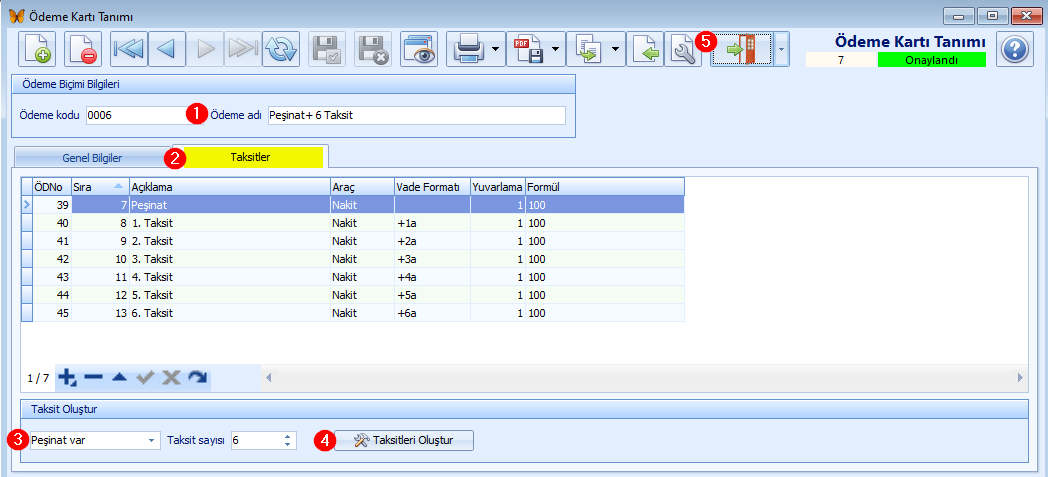Click the printer icon
The image size is (1048, 477).
tap(467, 49)
